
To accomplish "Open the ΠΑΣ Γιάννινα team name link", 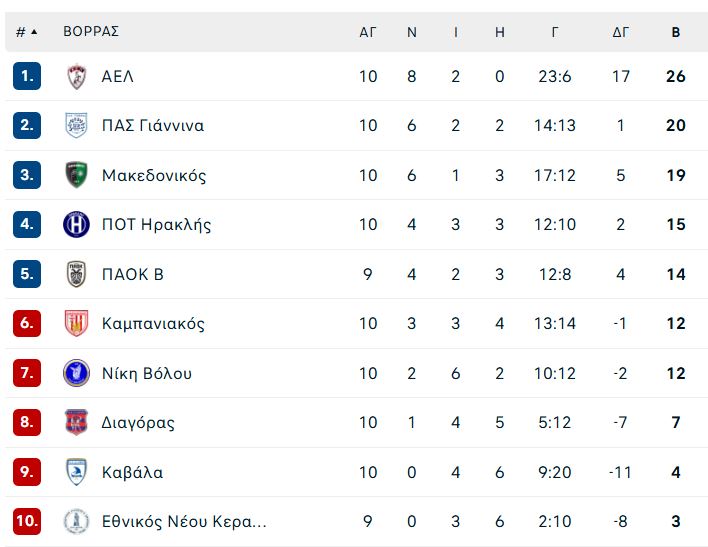I will [153, 125].
